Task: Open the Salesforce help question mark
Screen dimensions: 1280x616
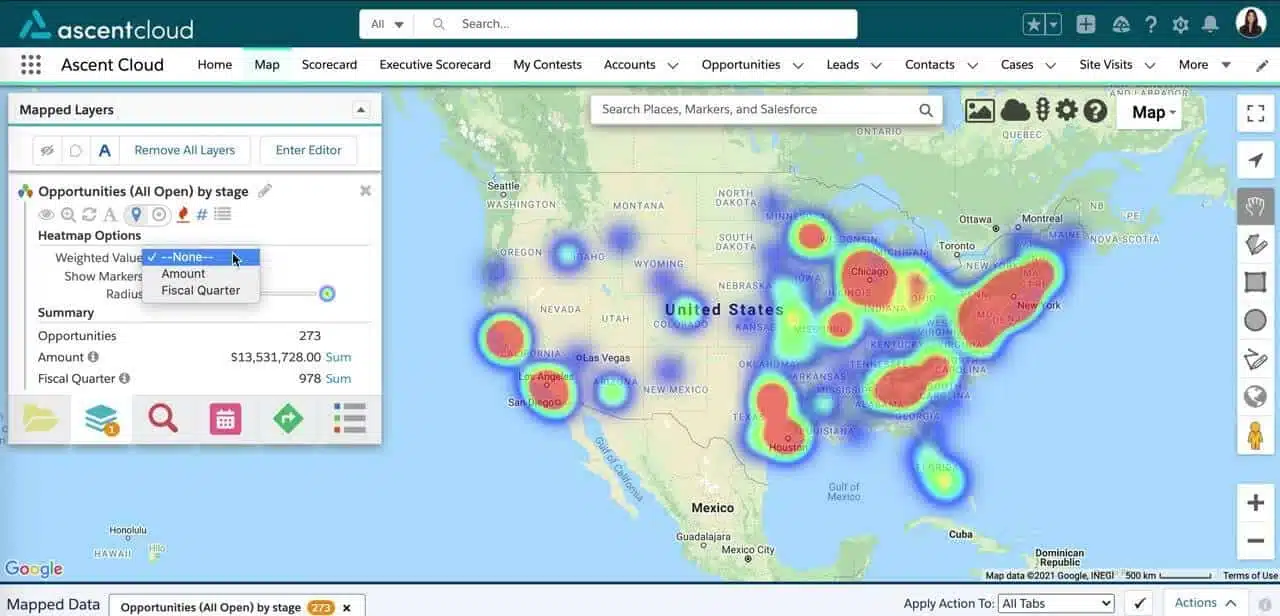Action: tap(1151, 24)
